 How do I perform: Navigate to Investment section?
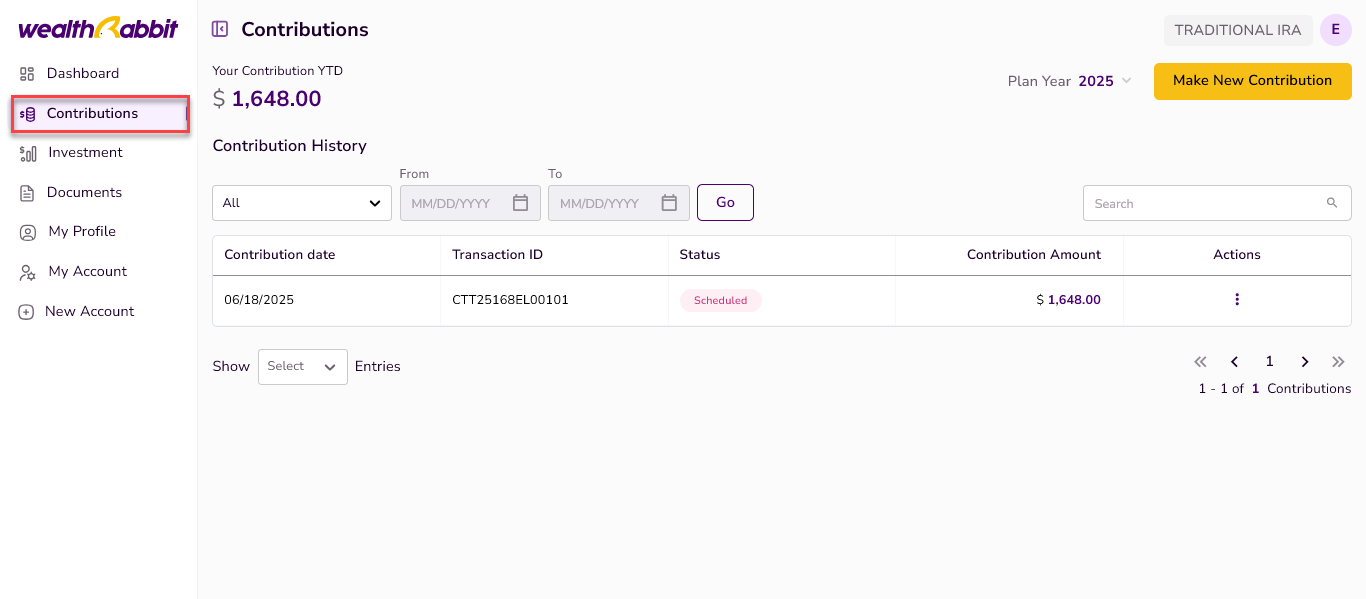tap(85, 153)
